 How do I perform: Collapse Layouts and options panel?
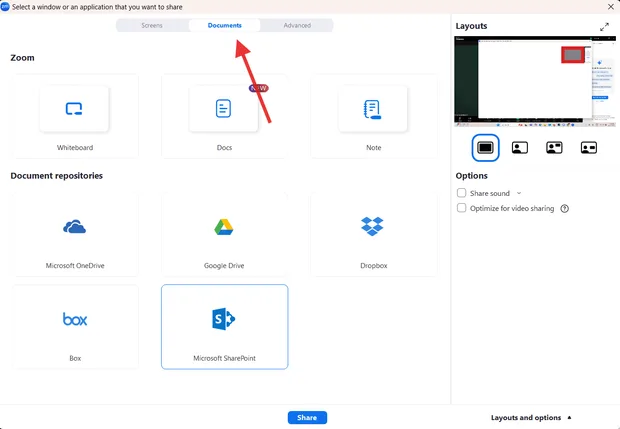tap(531, 418)
